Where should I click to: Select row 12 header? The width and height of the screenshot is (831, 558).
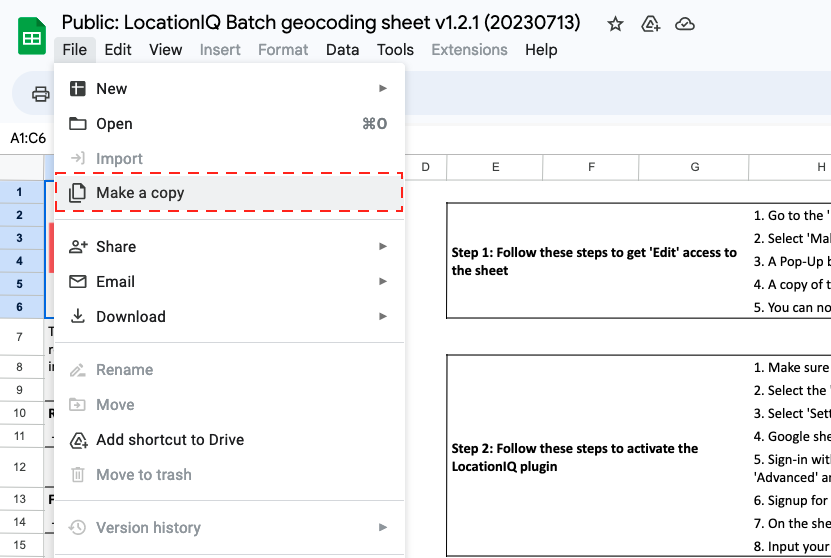20,467
